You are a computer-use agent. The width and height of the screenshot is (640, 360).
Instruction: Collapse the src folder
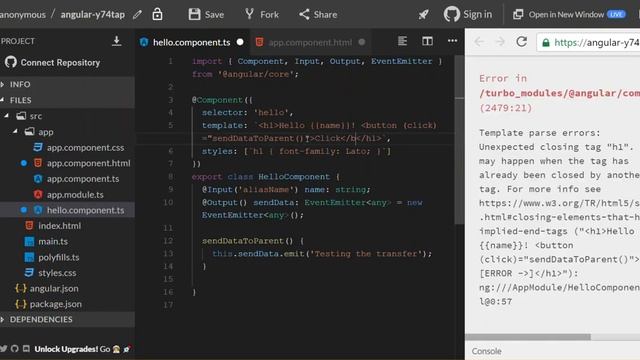7,116
